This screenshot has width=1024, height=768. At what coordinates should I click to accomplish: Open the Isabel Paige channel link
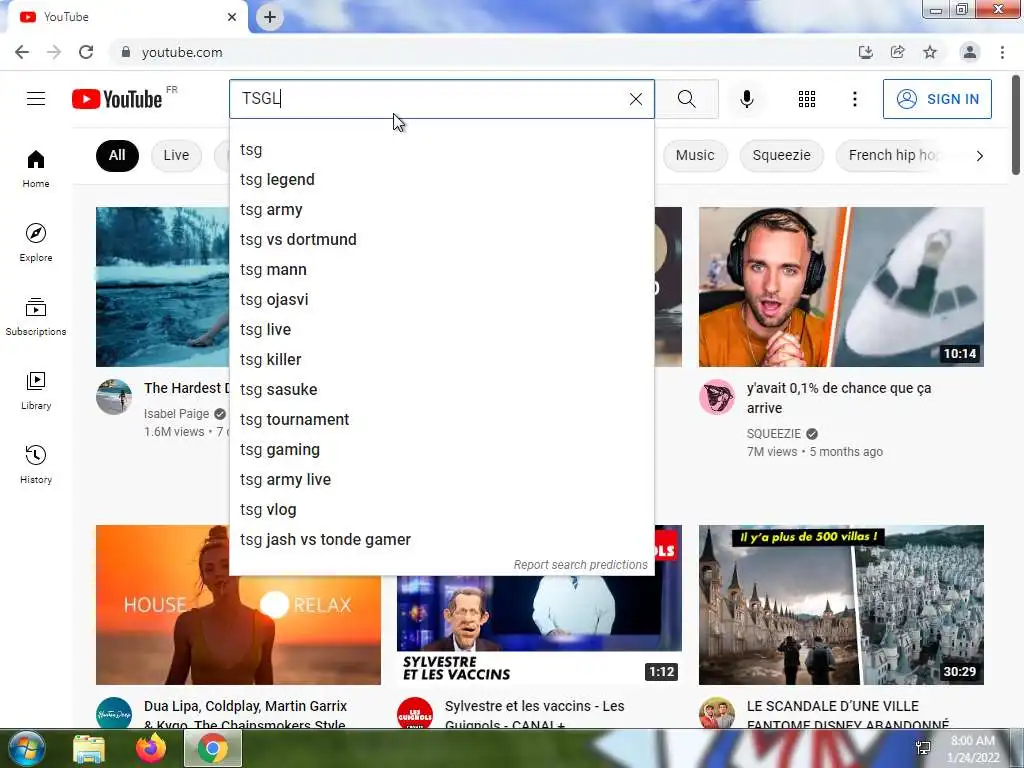click(x=176, y=413)
